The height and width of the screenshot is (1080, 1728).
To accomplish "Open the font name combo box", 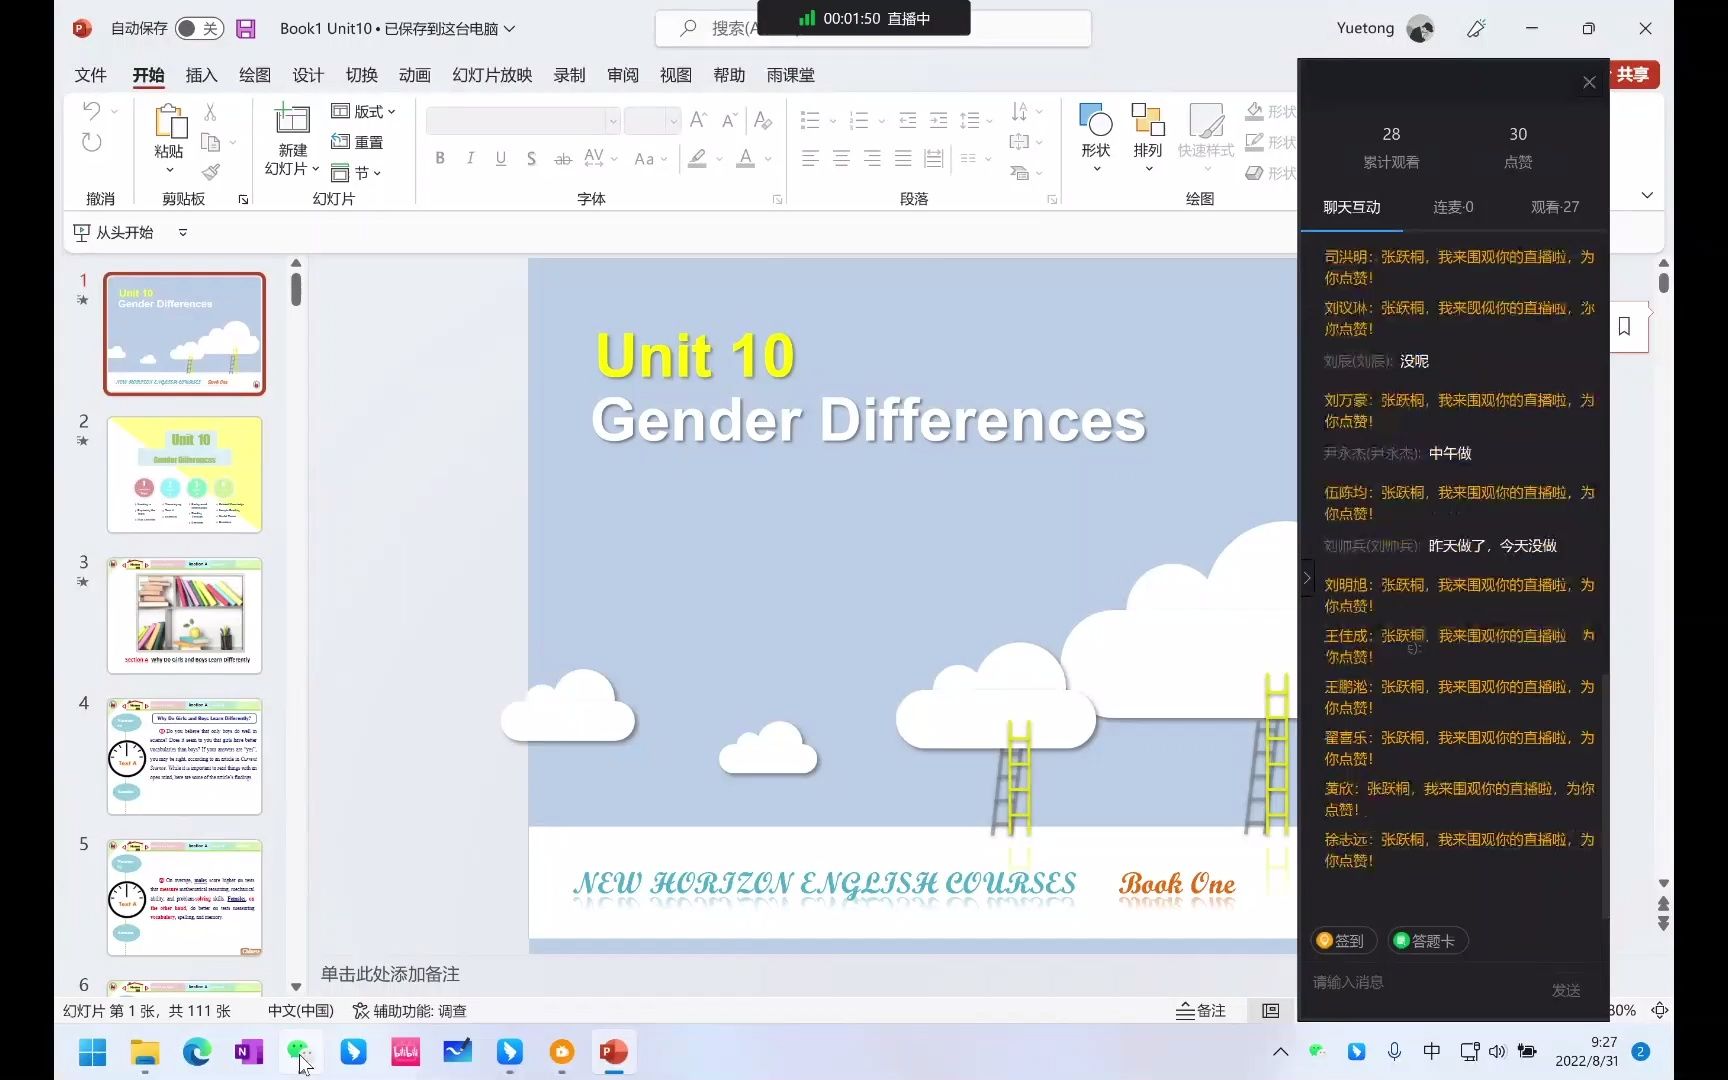I will click(x=523, y=121).
